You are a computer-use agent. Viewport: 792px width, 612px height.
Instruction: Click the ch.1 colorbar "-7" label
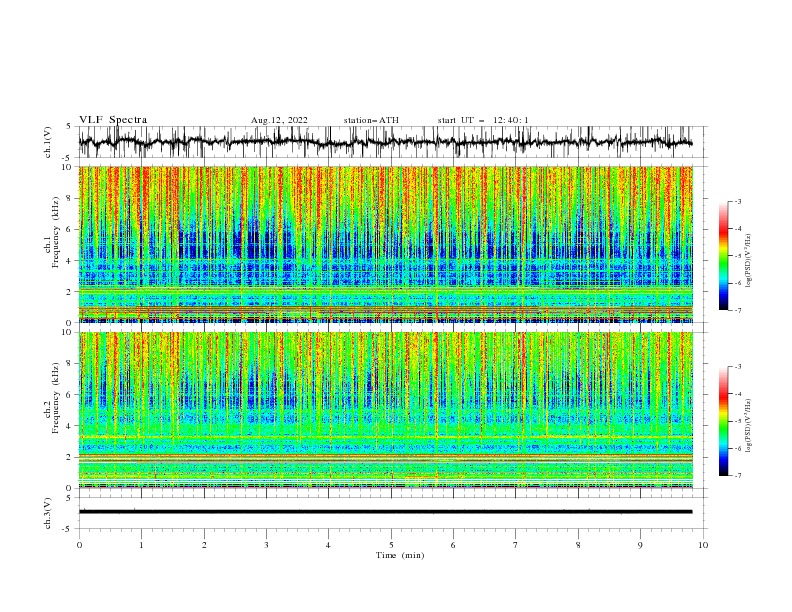tap(737, 310)
